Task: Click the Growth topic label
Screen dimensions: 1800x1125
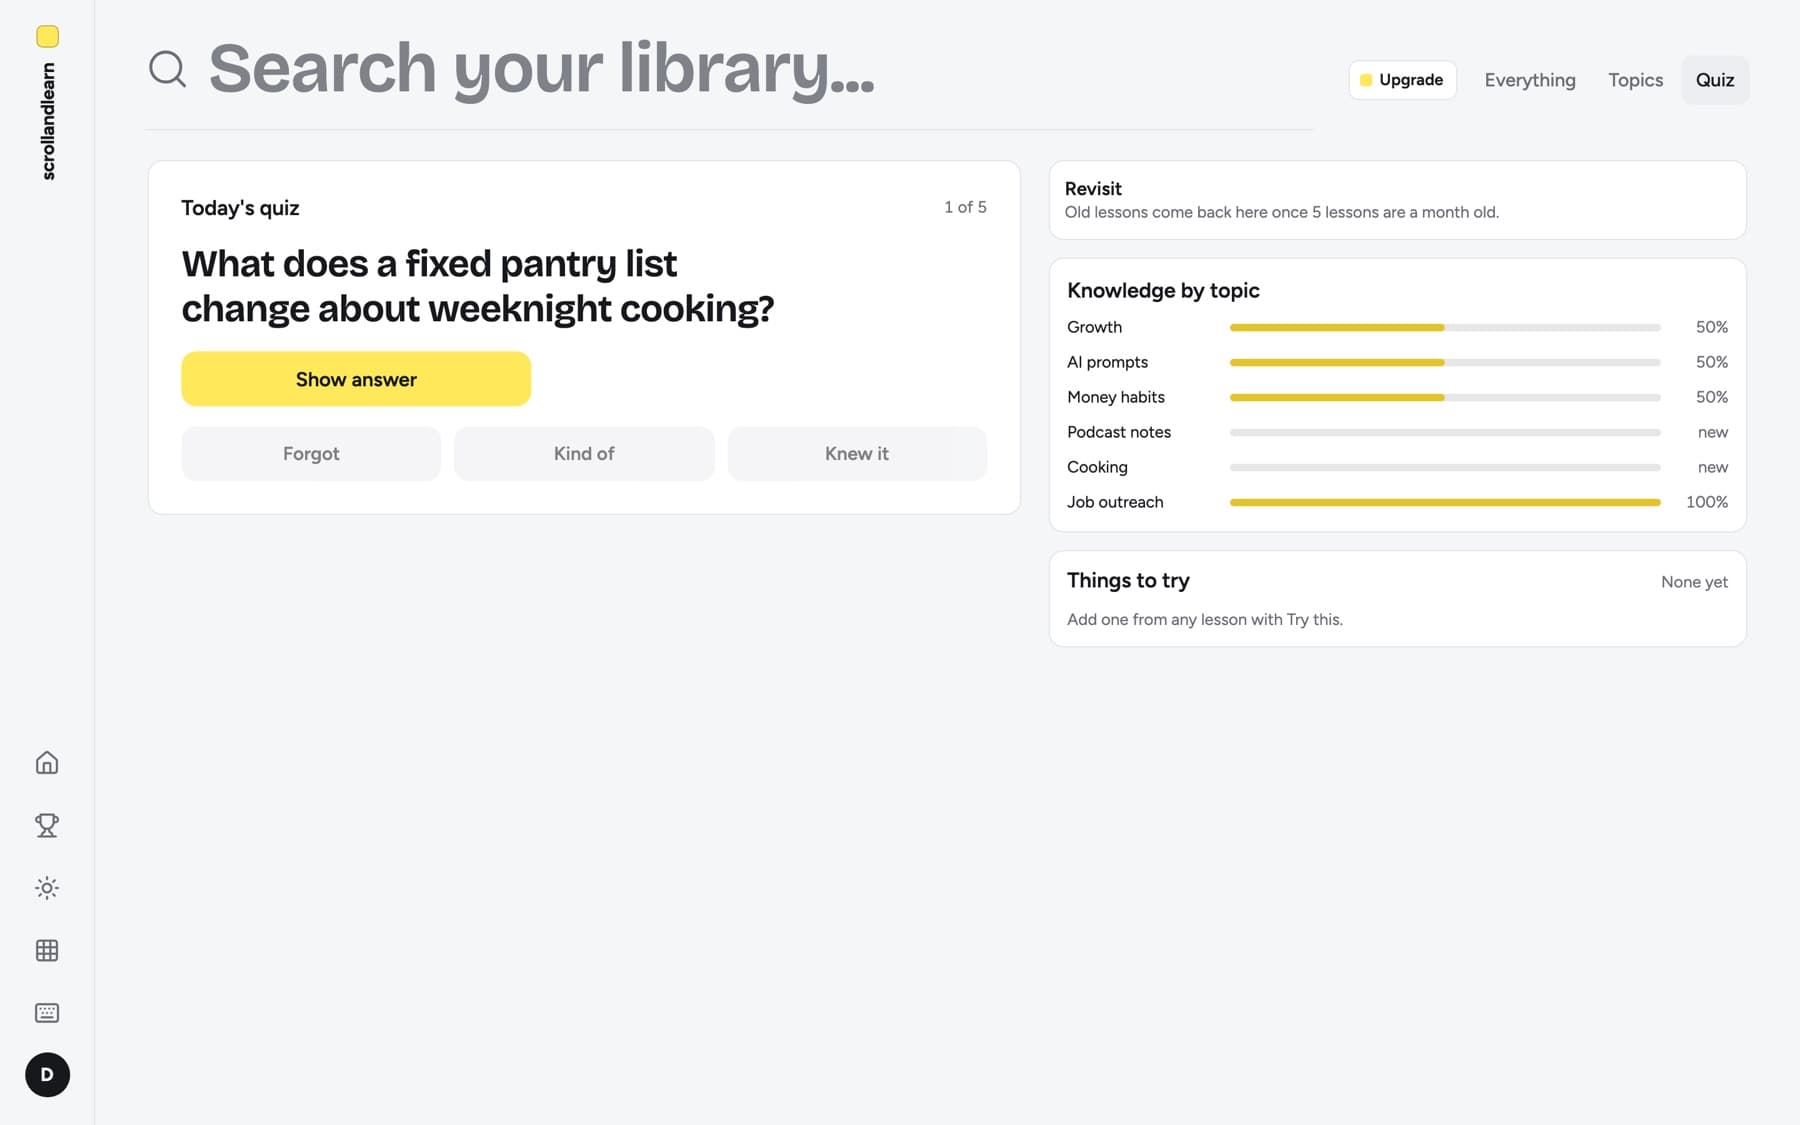Action: 1094,327
